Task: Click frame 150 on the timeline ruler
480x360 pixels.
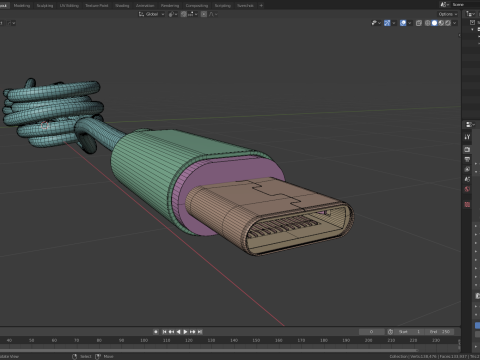Action: pos(256,340)
